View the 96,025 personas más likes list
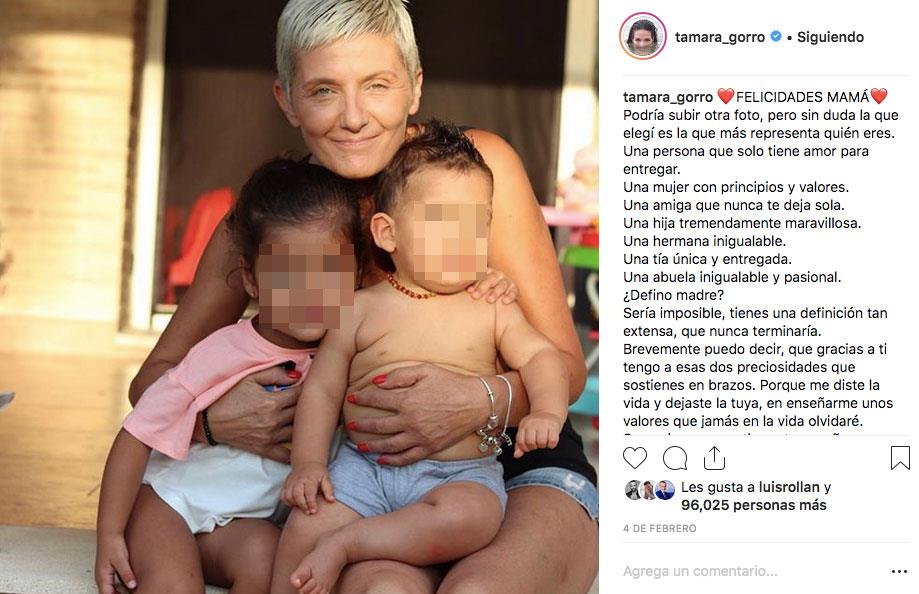 click(754, 505)
